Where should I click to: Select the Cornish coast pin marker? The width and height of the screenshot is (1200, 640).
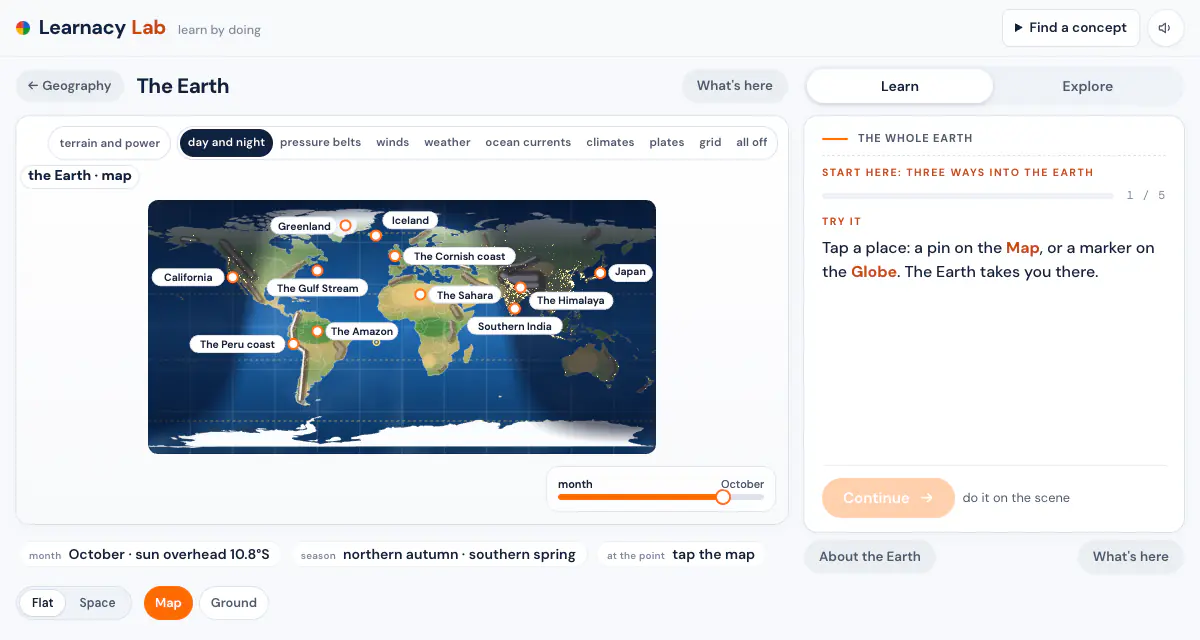pyautogui.click(x=395, y=256)
